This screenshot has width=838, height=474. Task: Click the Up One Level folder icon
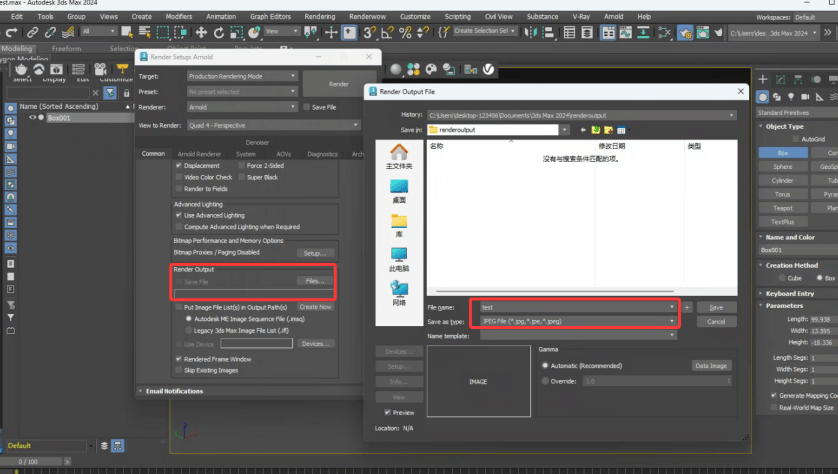[595, 130]
